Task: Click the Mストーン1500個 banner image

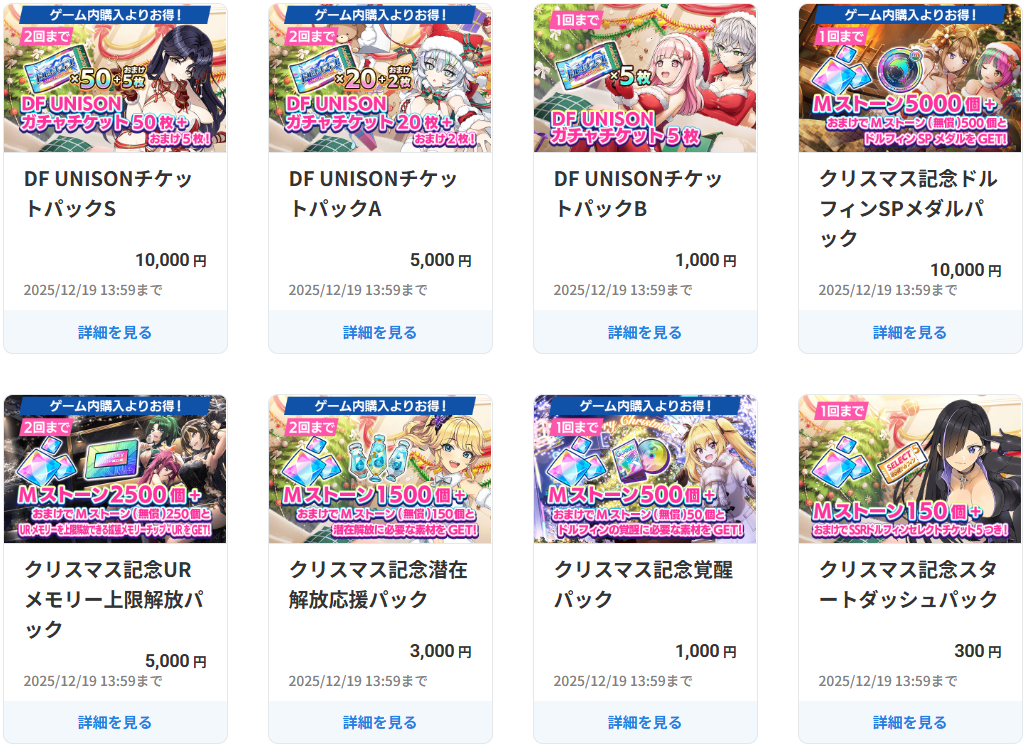Action: pyautogui.click(x=380, y=469)
